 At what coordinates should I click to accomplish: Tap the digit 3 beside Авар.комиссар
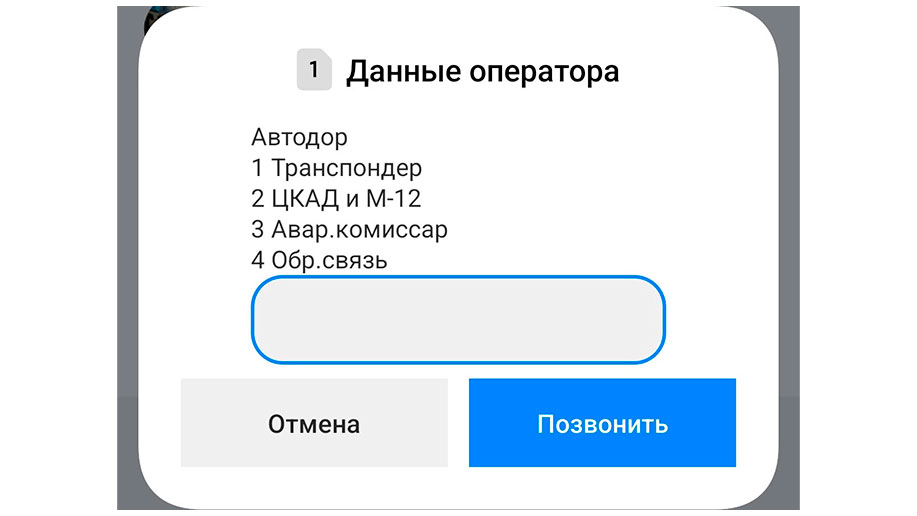(x=258, y=230)
